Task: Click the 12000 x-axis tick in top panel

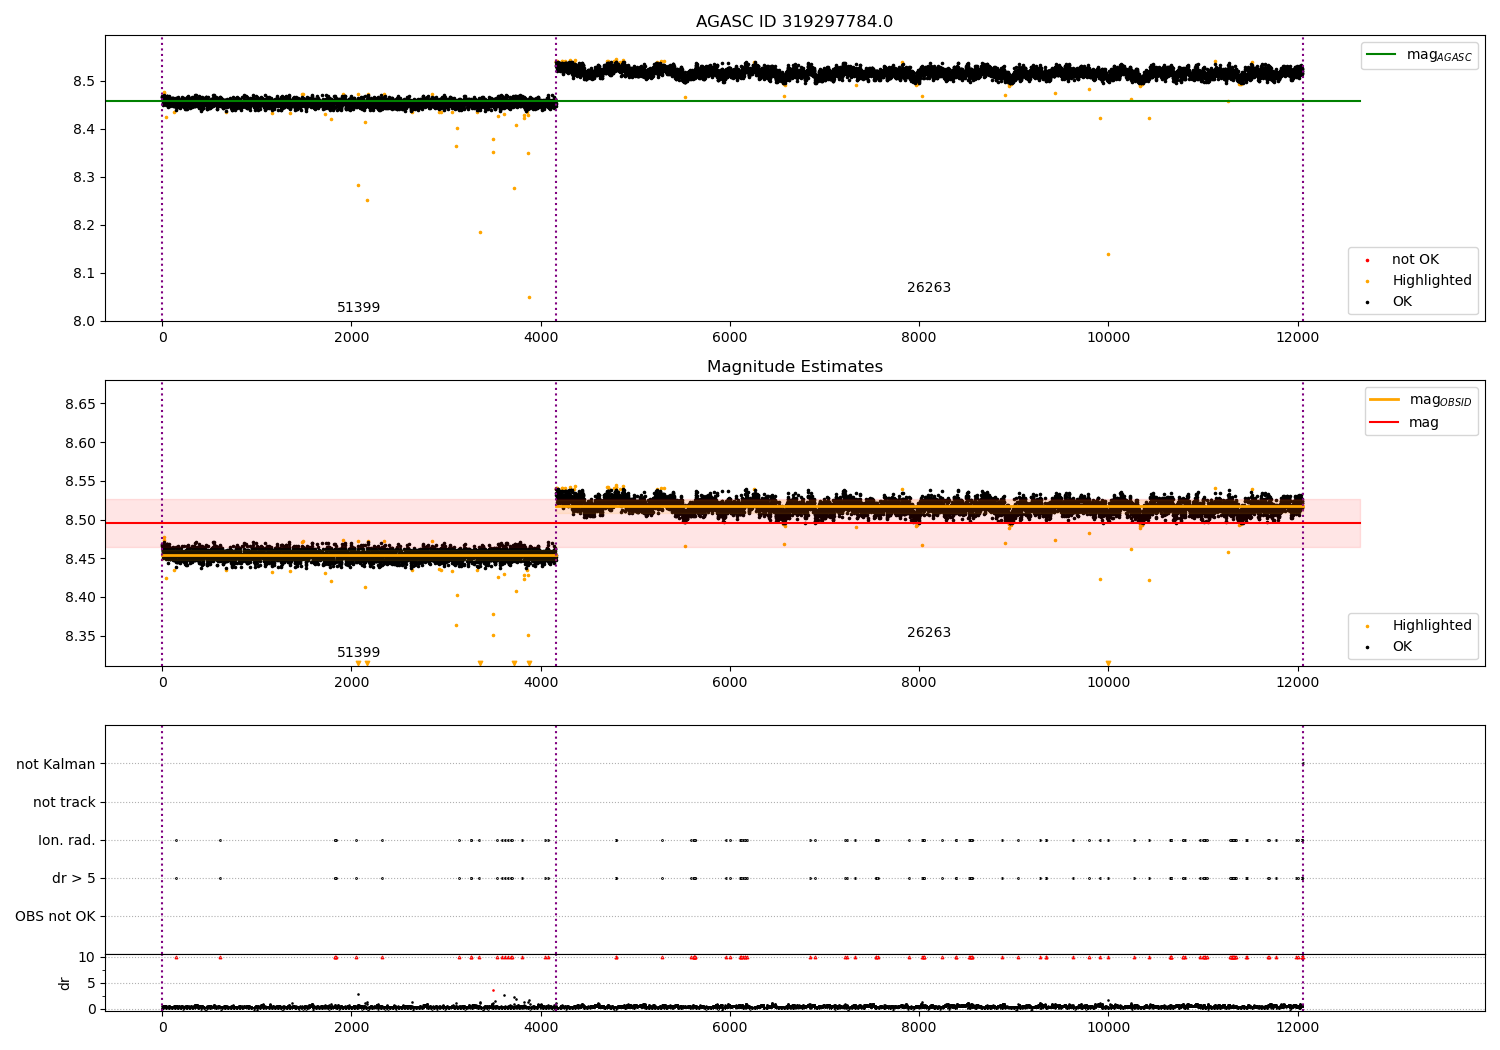Action: [x=1298, y=338]
